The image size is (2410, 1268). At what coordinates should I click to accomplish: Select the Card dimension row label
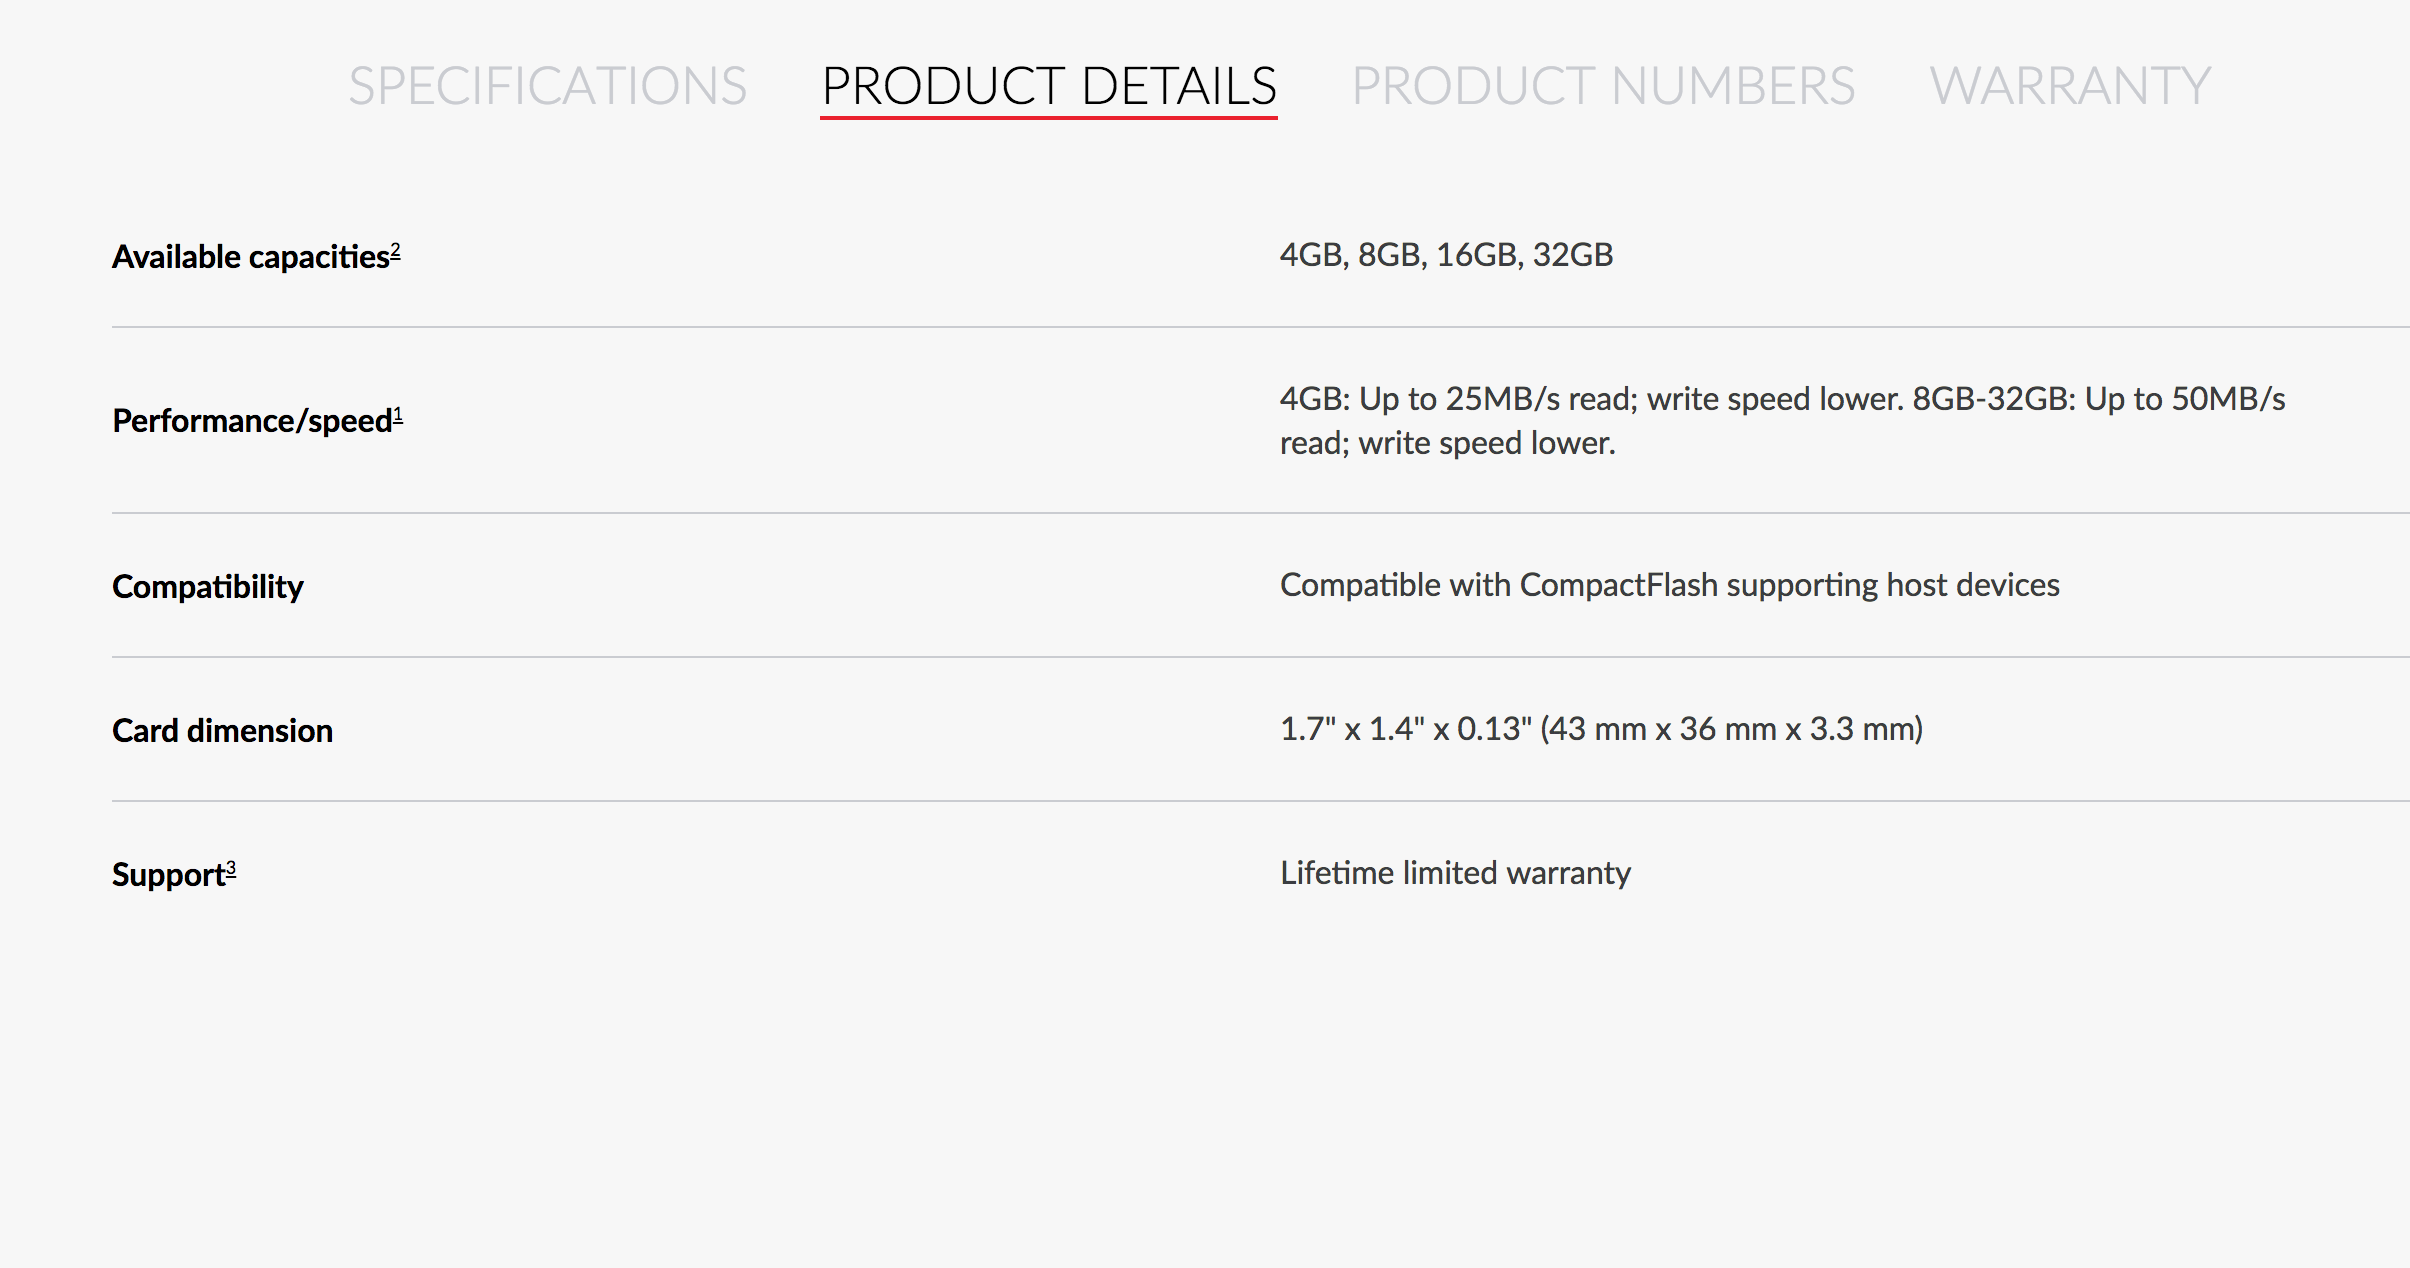(222, 730)
